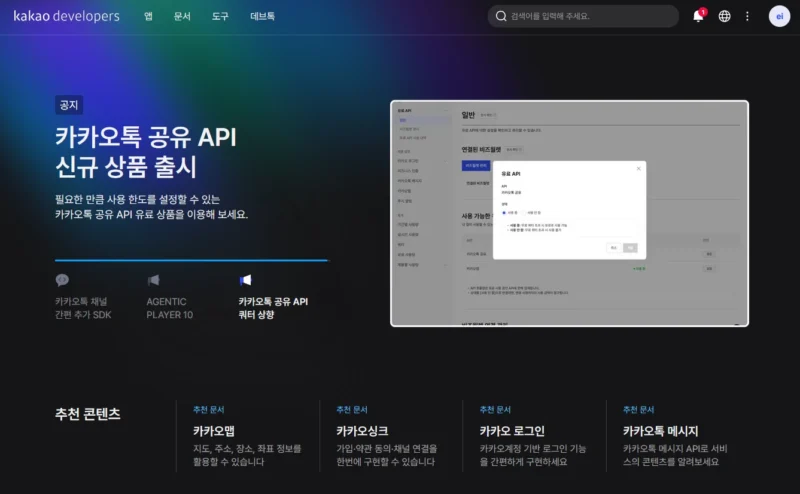Click 연결된 비즈월렛 heading in preview

coord(481,150)
